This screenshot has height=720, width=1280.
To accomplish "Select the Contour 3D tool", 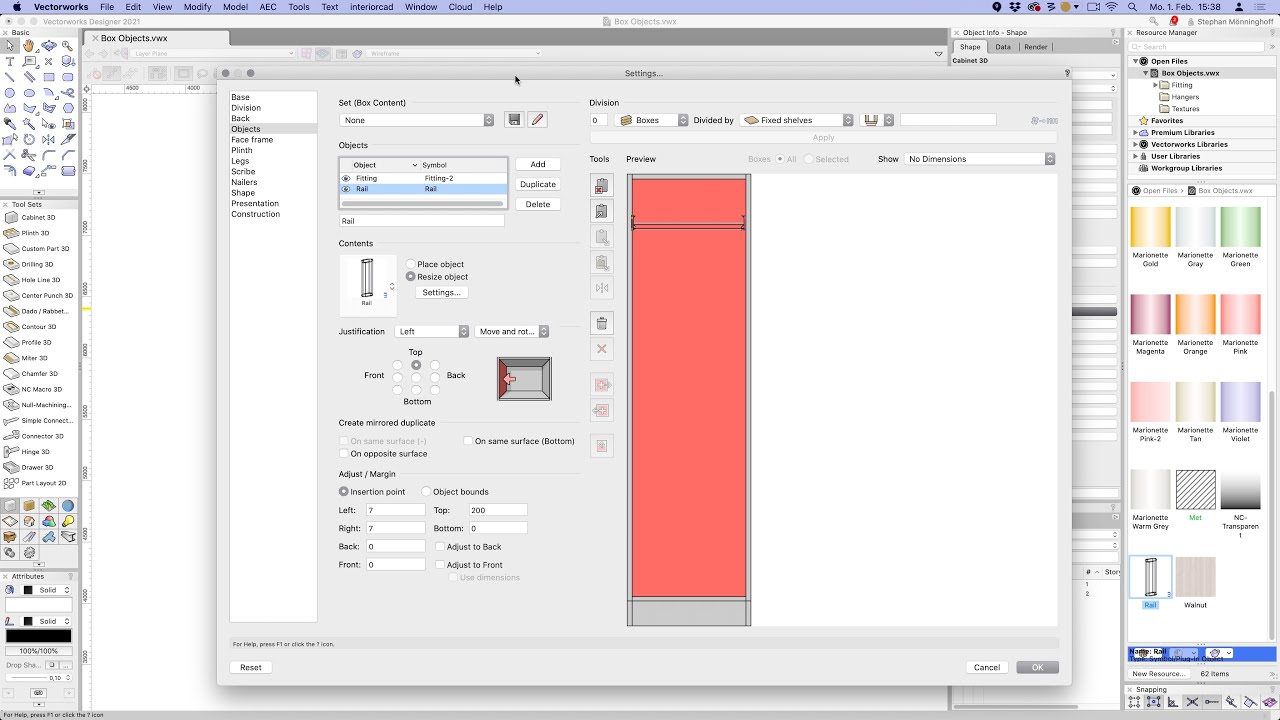I will tap(38, 327).
